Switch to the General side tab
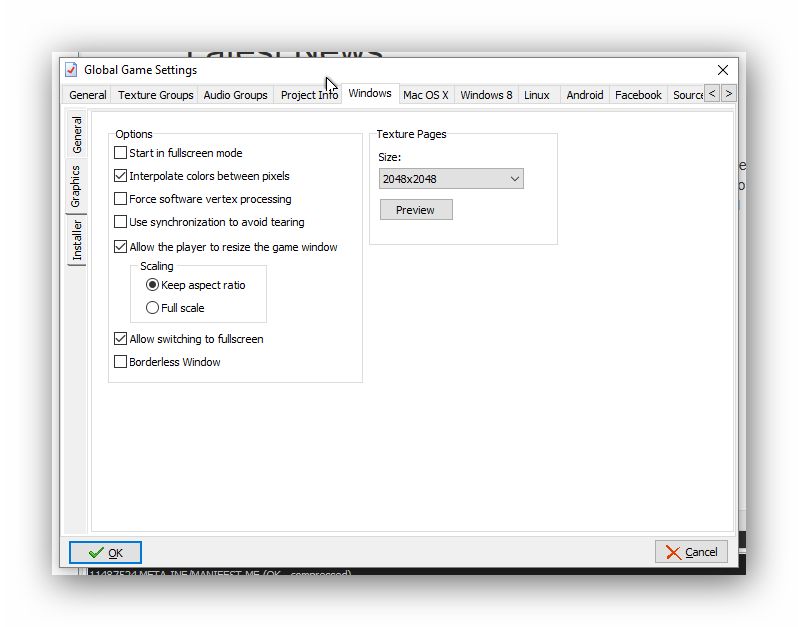Viewport: 798px width, 627px height. pos(77,136)
